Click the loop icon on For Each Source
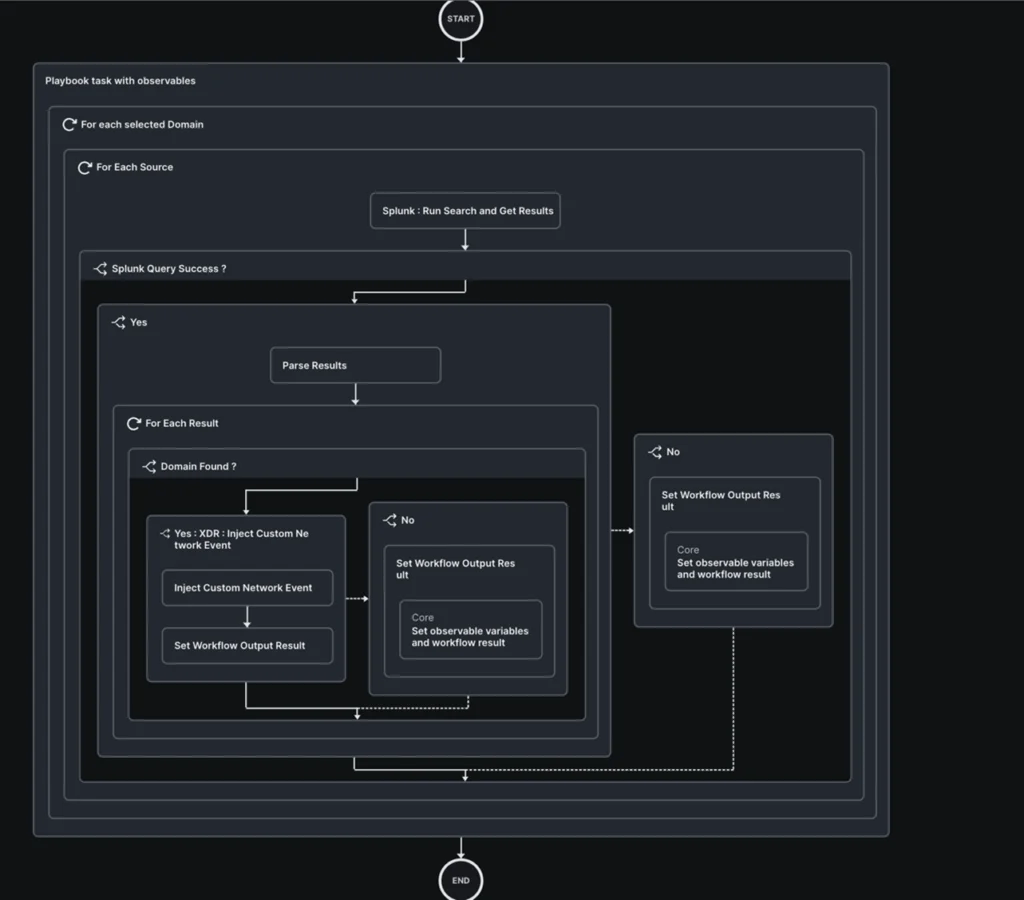 pyautogui.click(x=84, y=167)
